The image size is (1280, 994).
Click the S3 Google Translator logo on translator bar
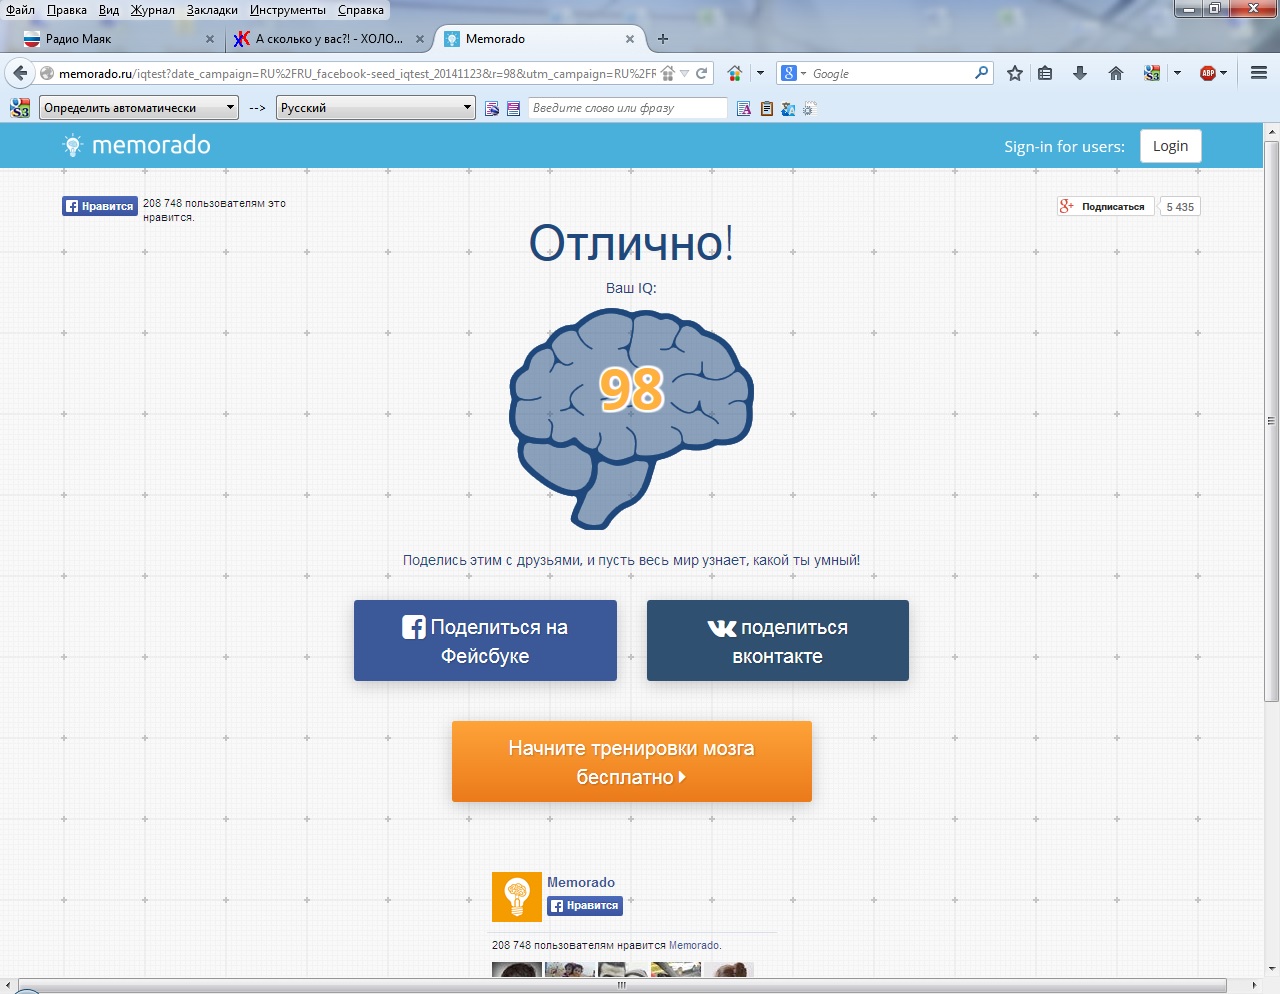[x=20, y=108]
